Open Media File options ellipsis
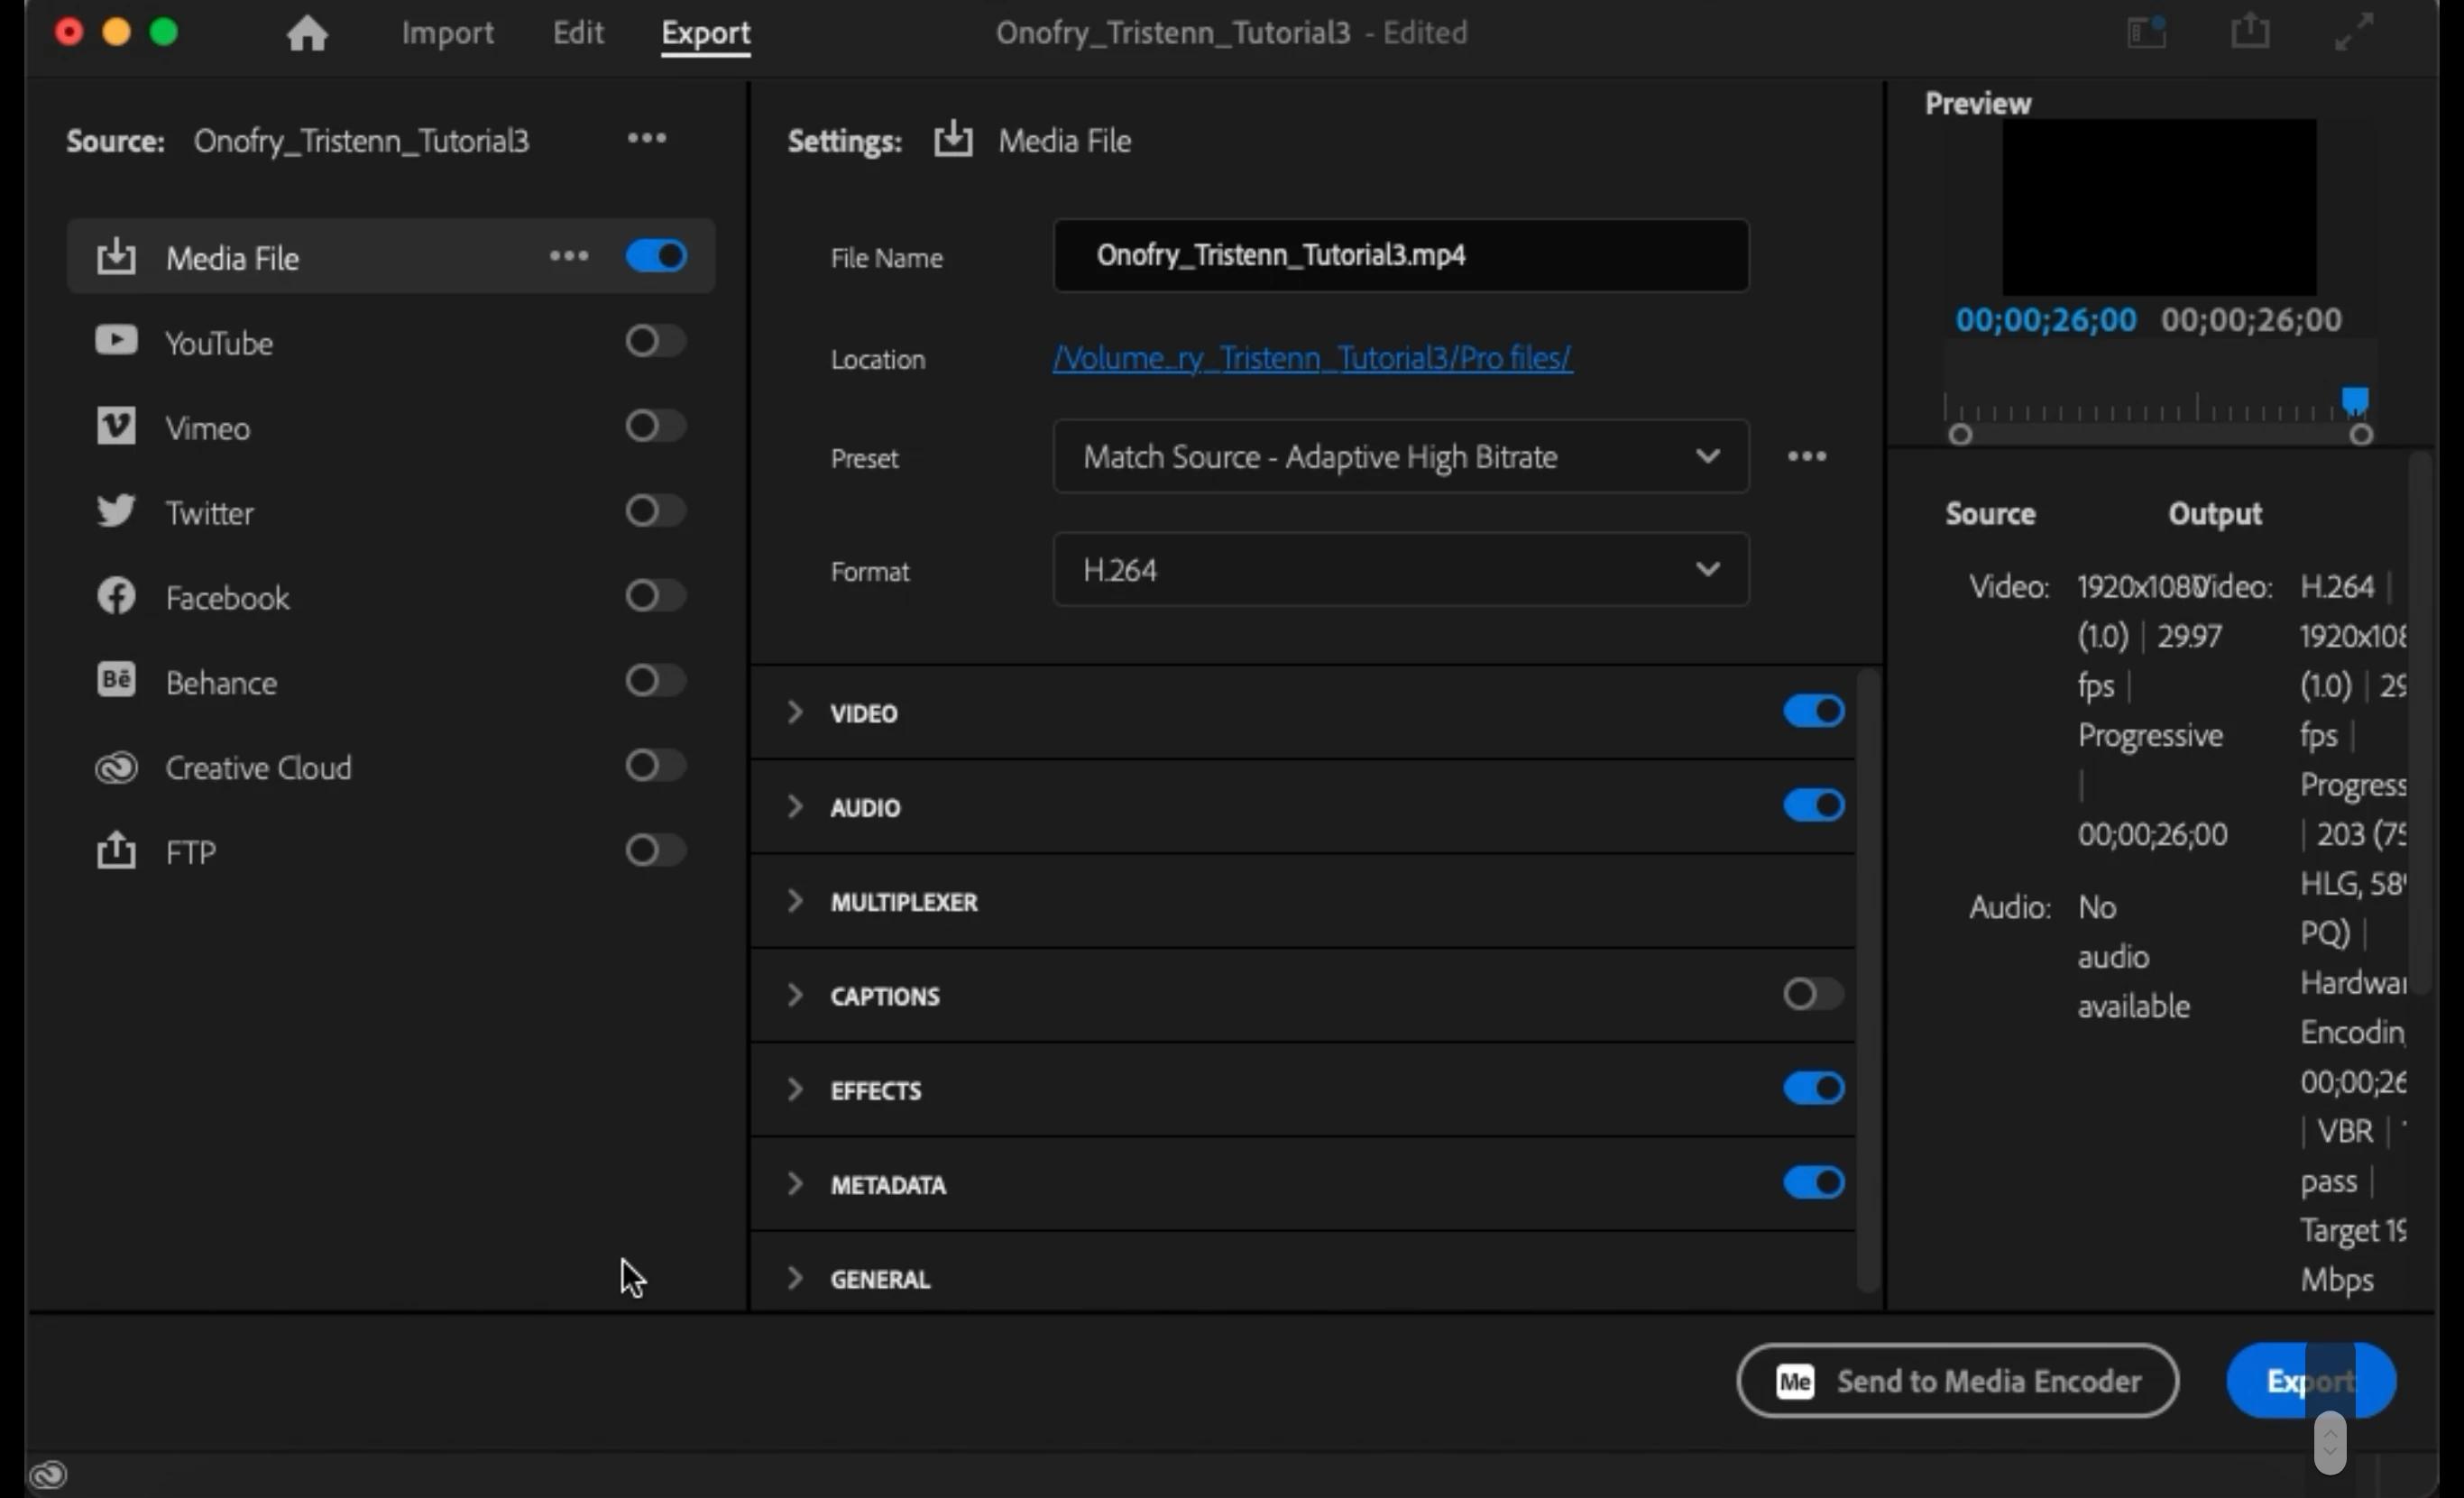Image resolution: width=2464 pixels, height=1498 pixels. click(x=569, y=256)
